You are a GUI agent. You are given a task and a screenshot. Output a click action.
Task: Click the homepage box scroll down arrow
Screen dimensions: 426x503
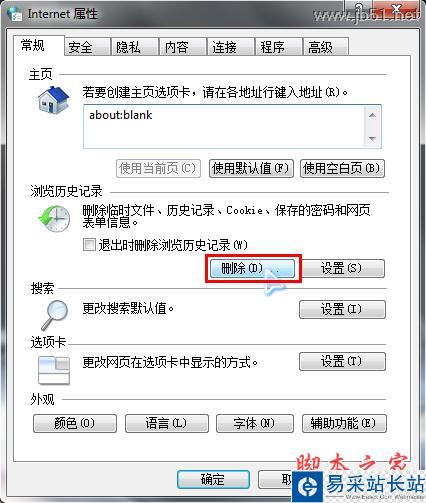point(372,138)
